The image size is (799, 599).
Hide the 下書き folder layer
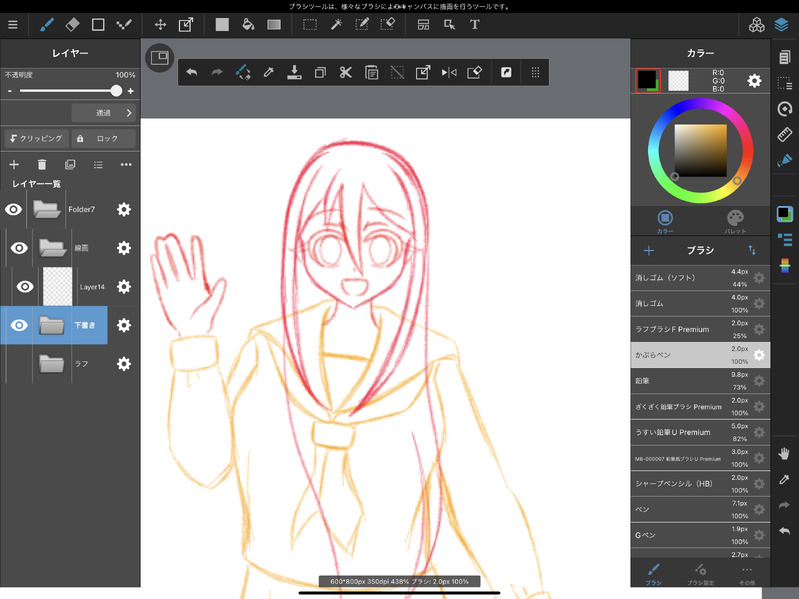point(19,325)
